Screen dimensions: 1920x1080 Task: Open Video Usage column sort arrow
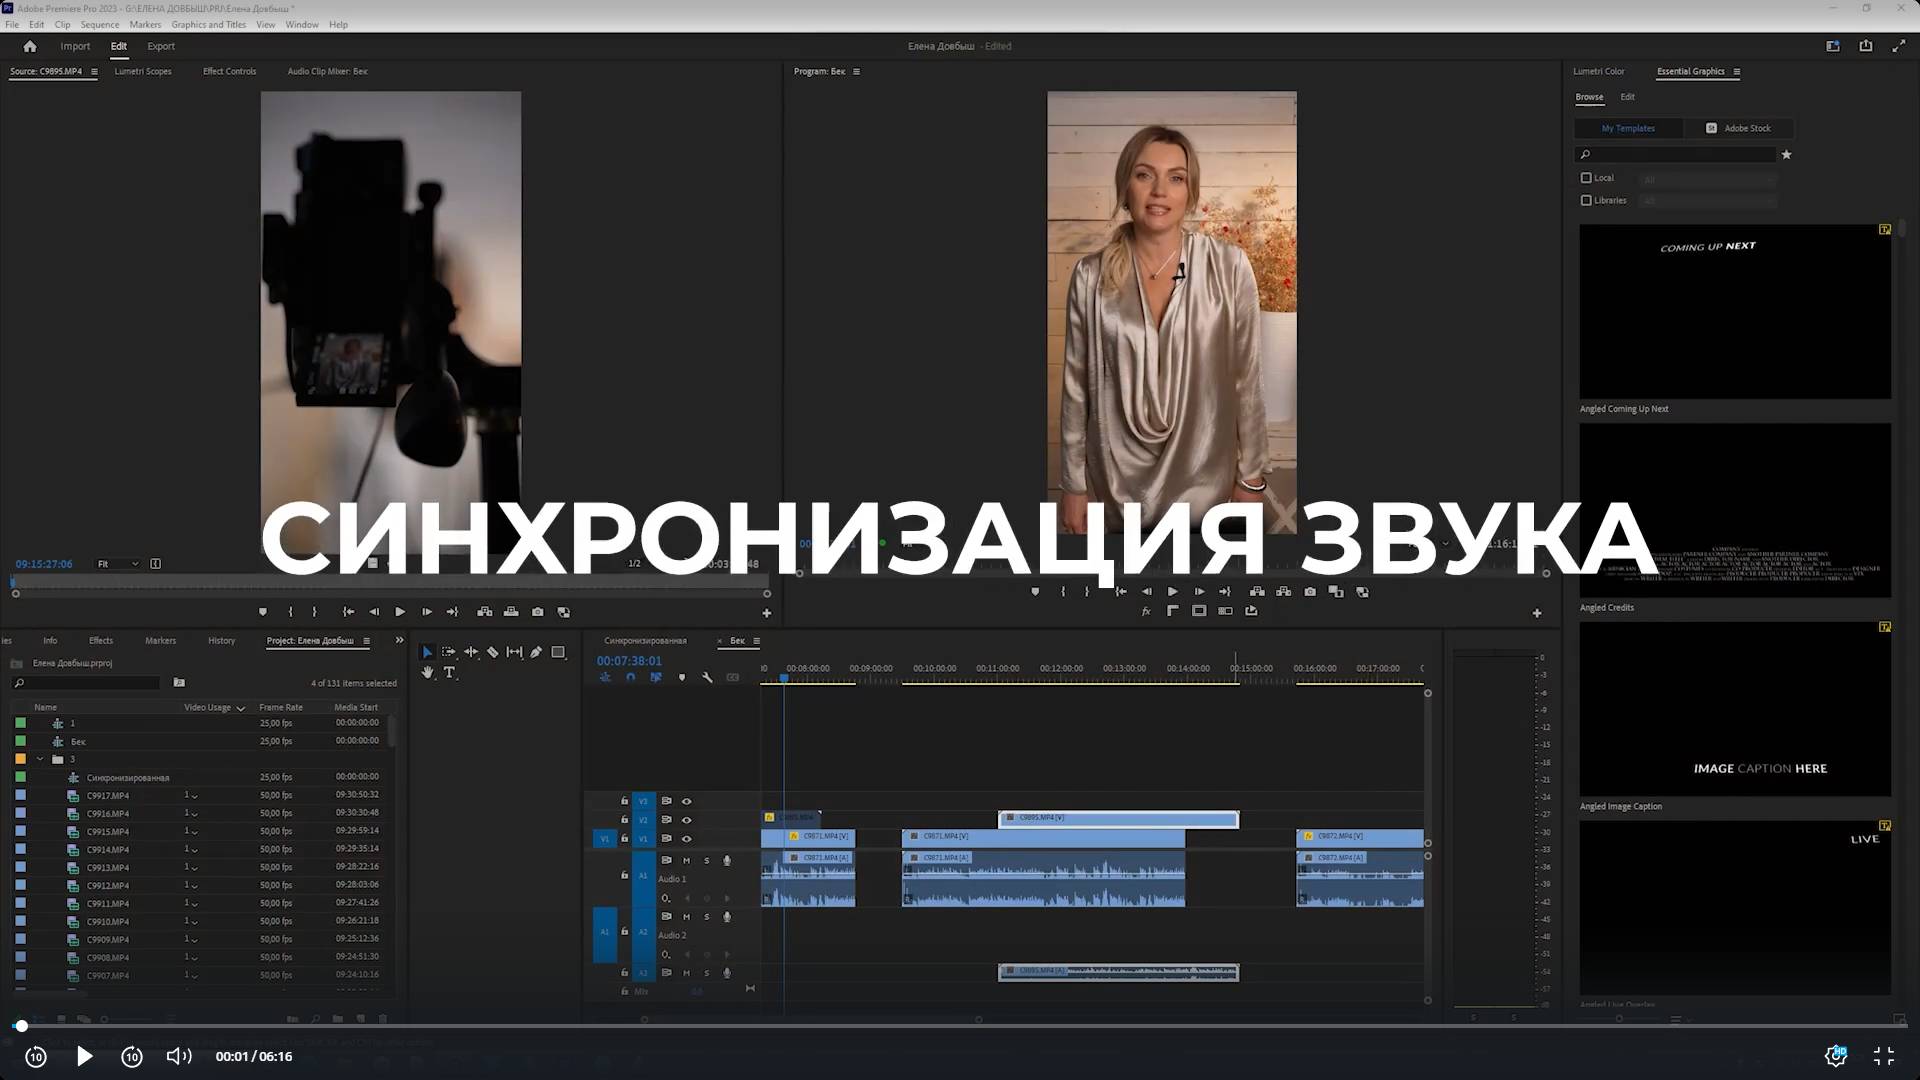click(240, 708)
